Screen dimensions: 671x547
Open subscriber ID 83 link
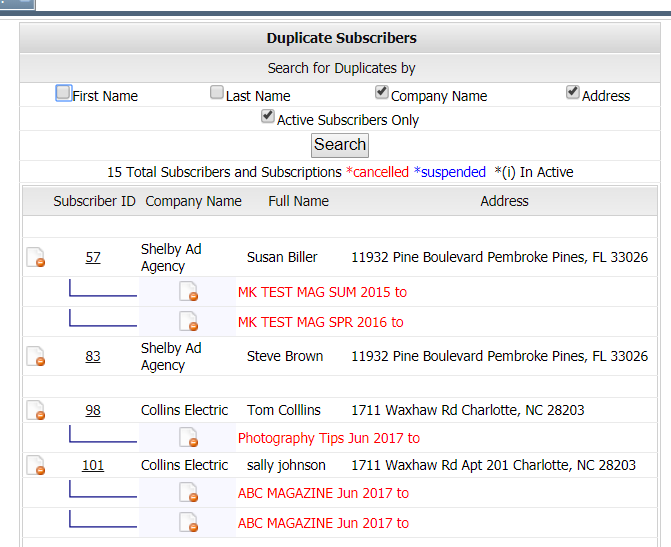click(x=93, y=356)
